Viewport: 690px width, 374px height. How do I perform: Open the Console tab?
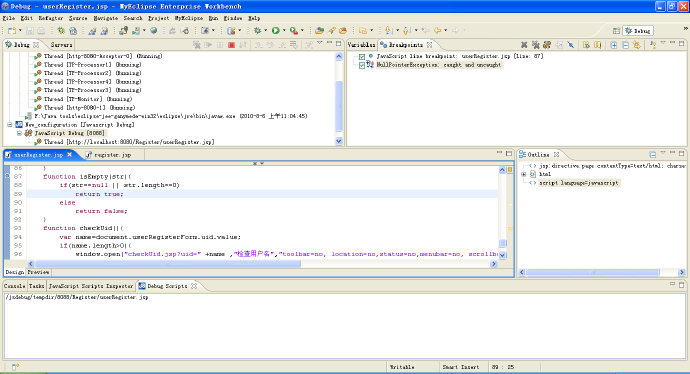pyautogui.click(x=15, y=286)
